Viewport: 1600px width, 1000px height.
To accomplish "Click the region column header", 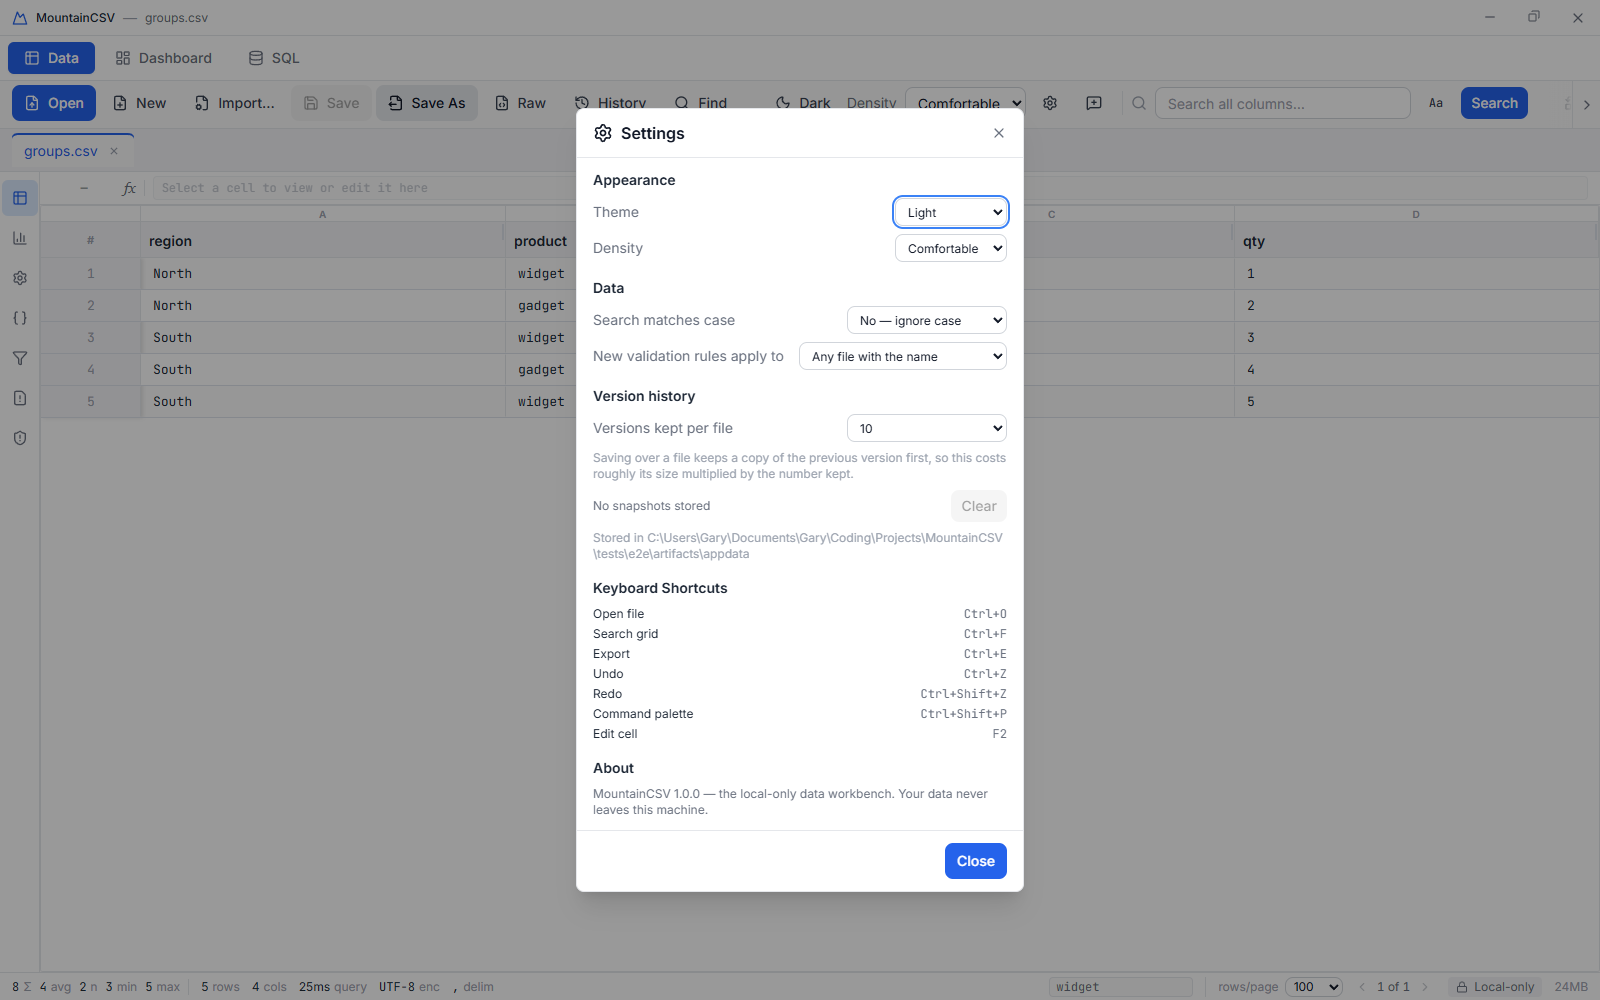I will click(x=323, y=241).
